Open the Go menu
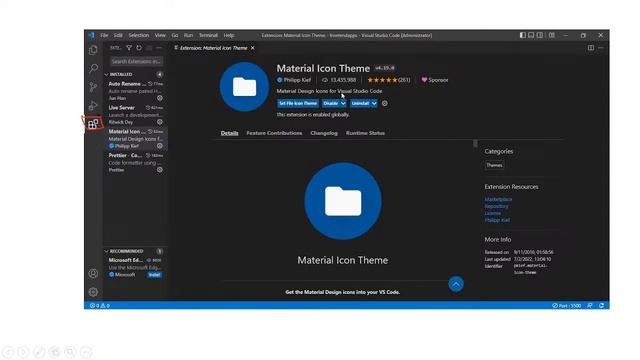This screenshot has height=360, width=640. 175,35
